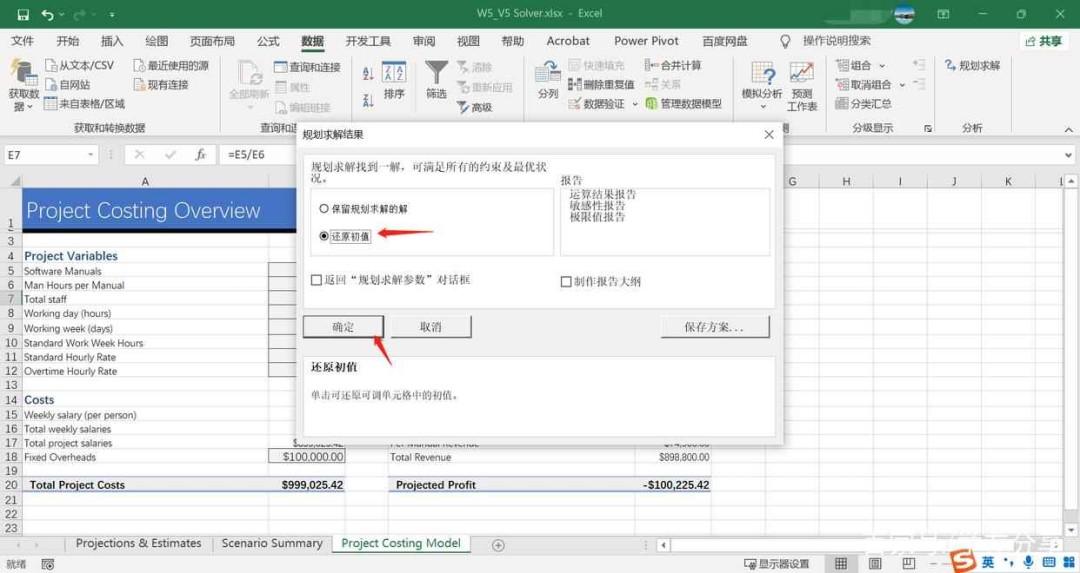Click the Insert Function fx icon
Screen dimensions: 1080x573
[x=200, y=155]
